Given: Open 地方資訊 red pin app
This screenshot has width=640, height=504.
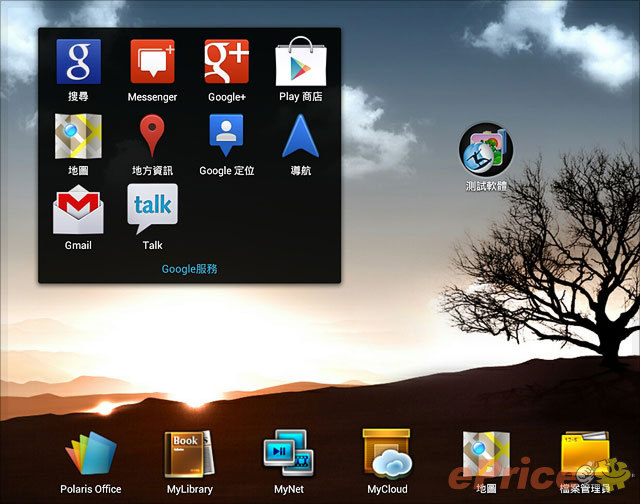Looking at the screenshot, I should tap(152, 137).
